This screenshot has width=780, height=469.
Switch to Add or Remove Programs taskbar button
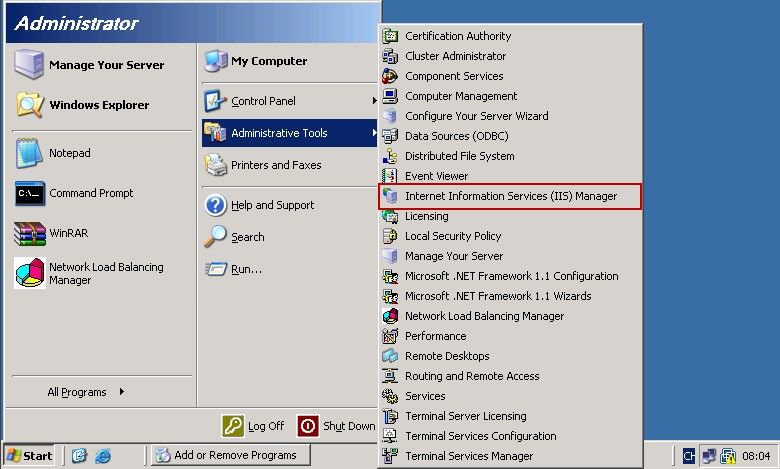pos(230,455)
